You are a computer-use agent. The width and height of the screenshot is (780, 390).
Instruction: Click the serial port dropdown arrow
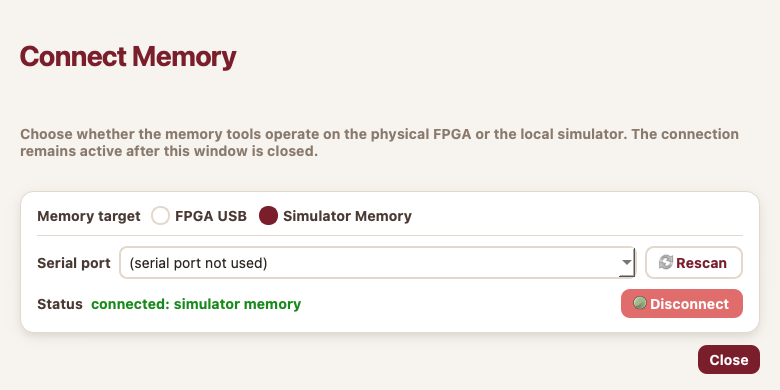click(626, 263)
